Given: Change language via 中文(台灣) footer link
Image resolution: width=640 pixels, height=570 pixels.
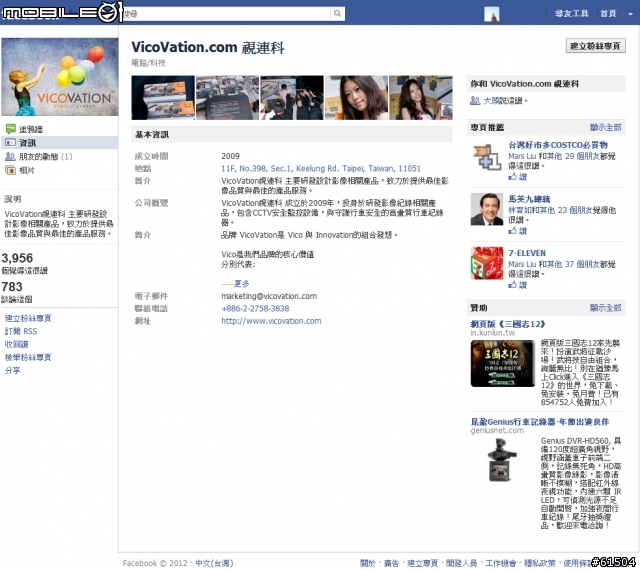Looking at the screenshot, I should [x=214, y=563].
